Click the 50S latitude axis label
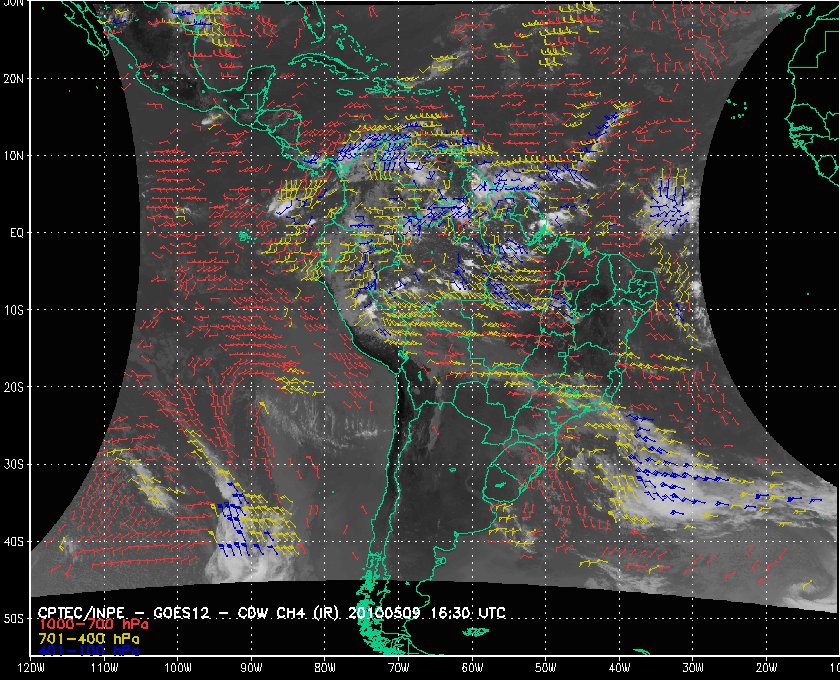840x680 pixels. click(14, 619)
